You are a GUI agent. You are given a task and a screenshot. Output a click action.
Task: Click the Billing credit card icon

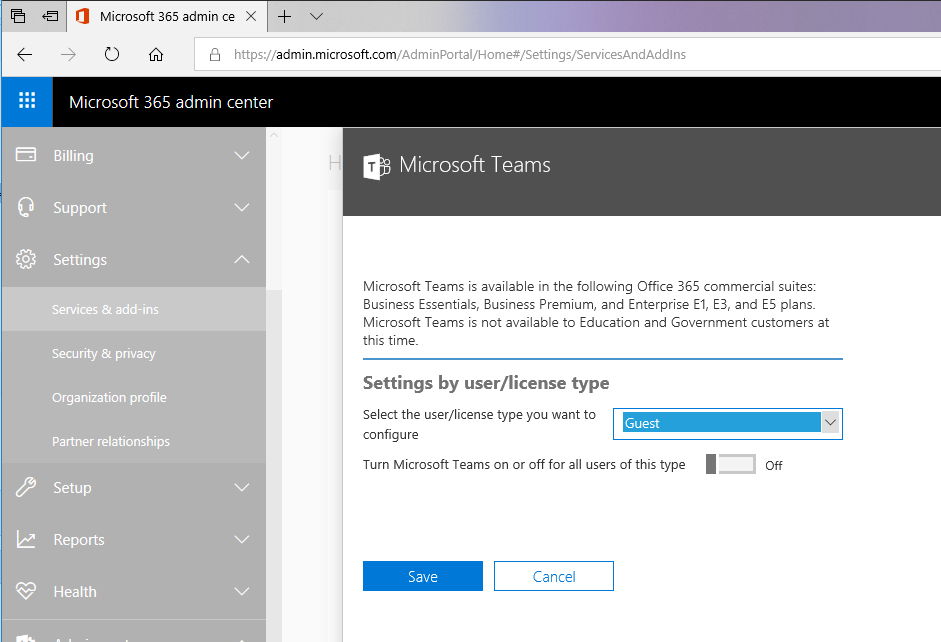26,155
